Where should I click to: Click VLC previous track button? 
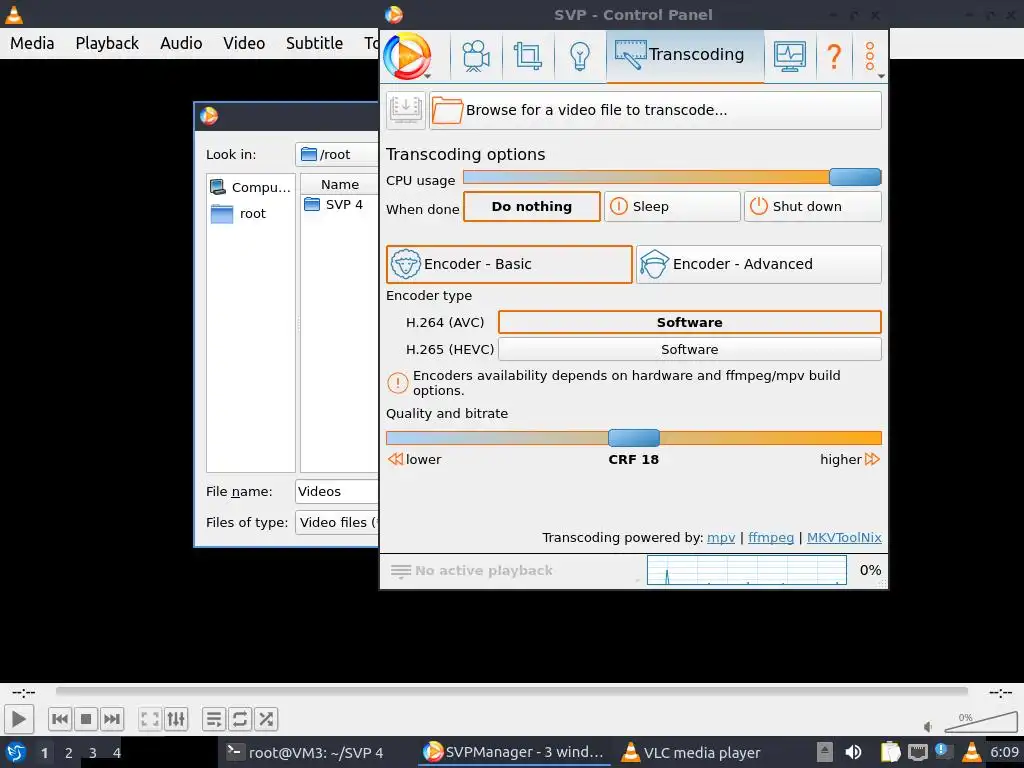pyautogui.click(x=60, y=719)
